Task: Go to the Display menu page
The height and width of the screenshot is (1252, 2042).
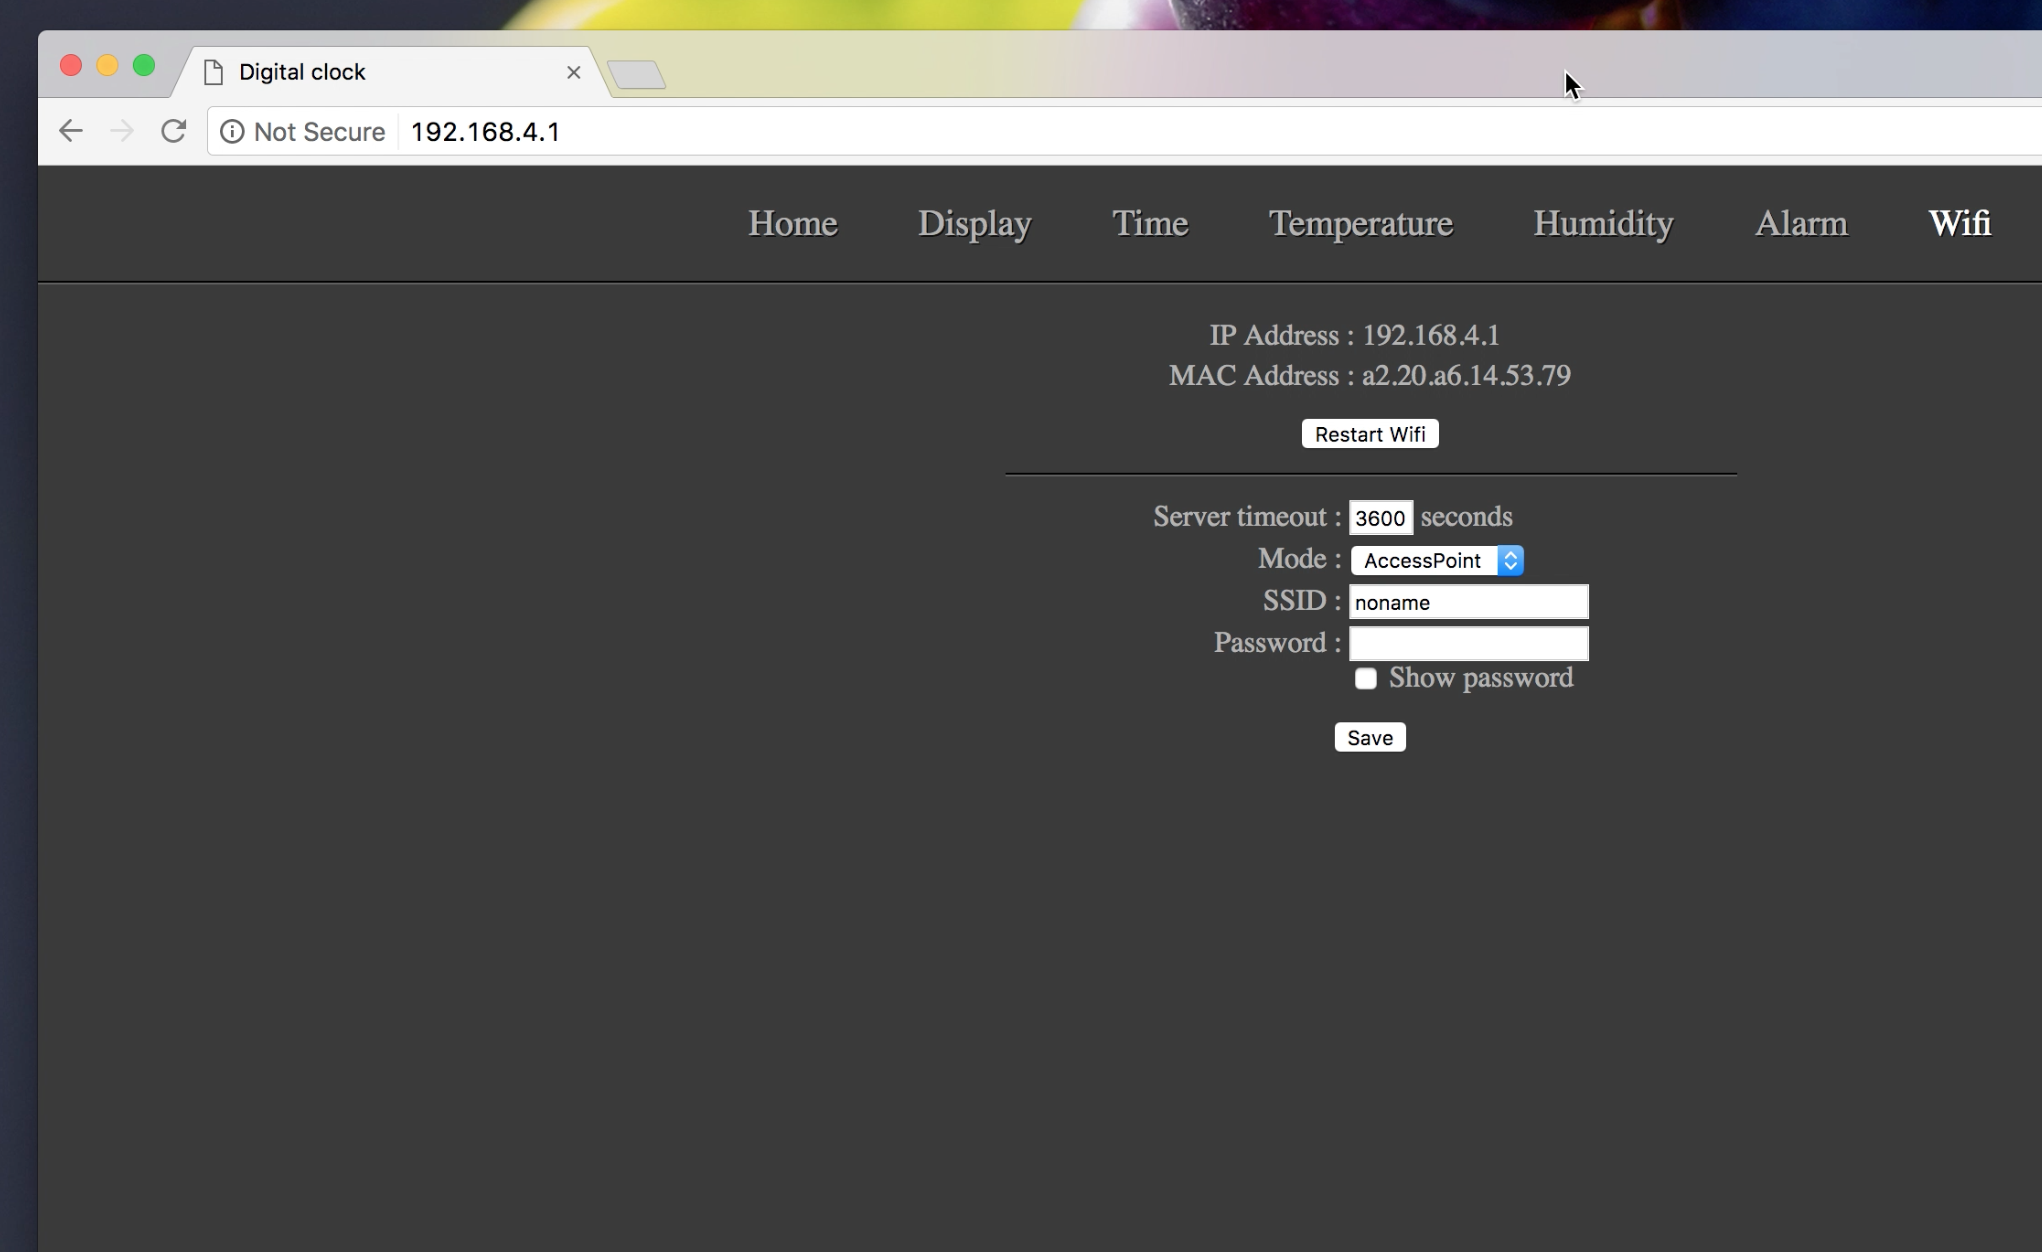Action: (974, 223)
